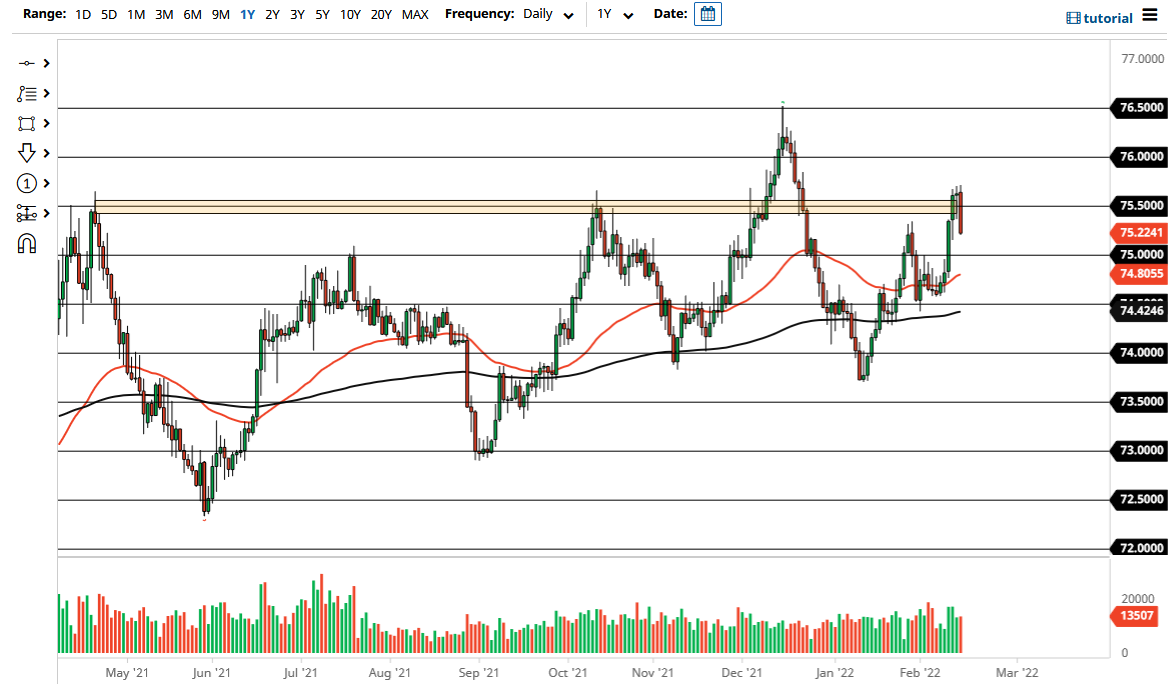This screenshot has height=688, width=1176.
Task: Click the 10Y range button
Action: (x=349, y=15)
